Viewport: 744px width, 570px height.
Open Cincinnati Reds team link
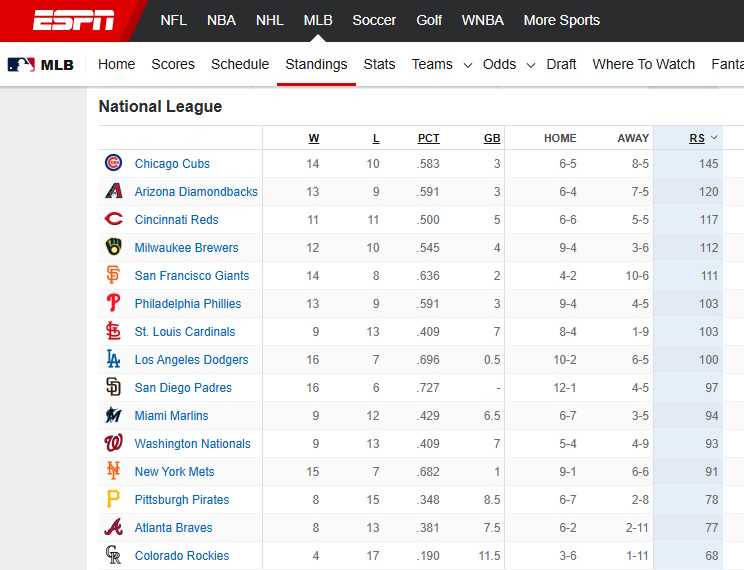tap(177, 220)
